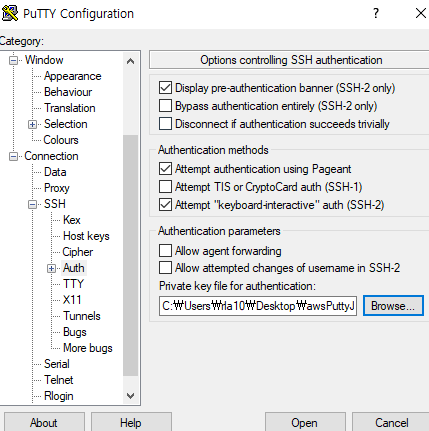Screen dimensions: 429x431
Task: Open the Behaviour category
Action: 68,92
